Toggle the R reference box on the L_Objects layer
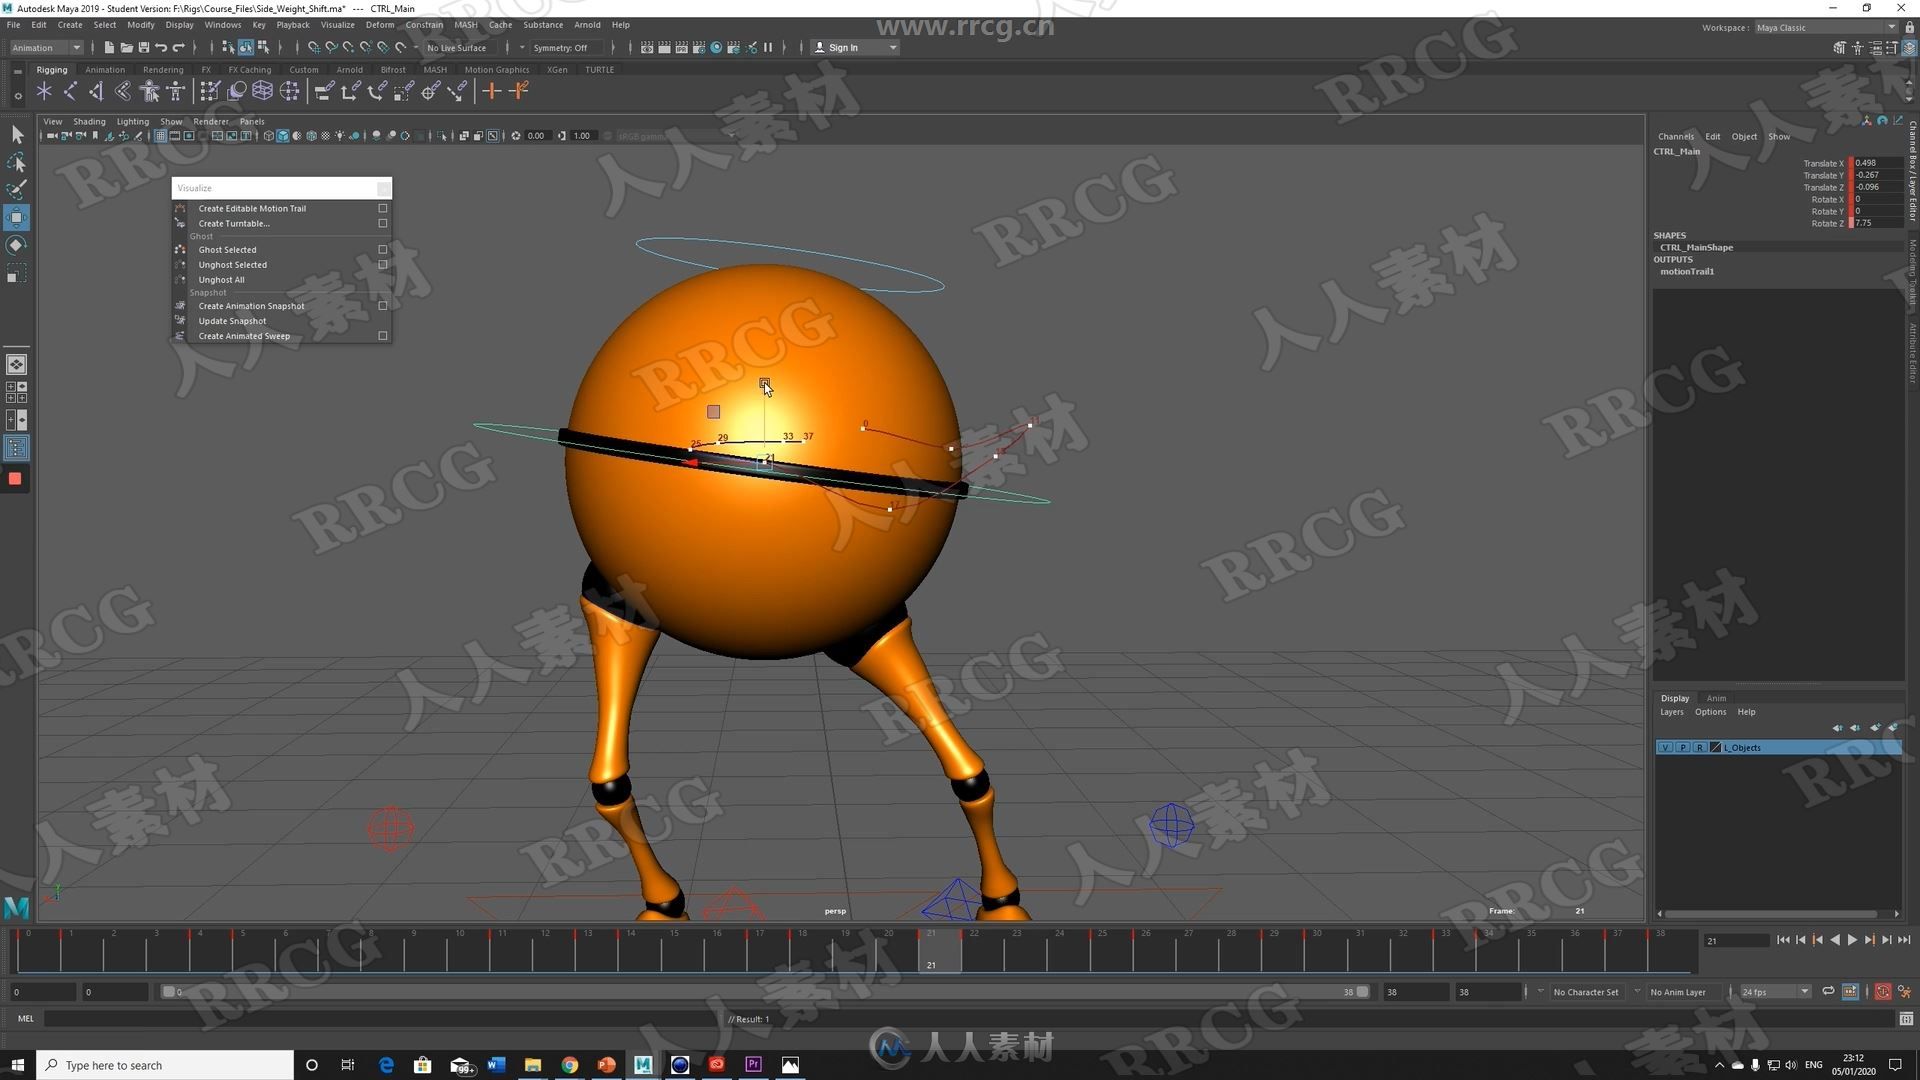The image size is (1920, 1080). click(1699, 748)
